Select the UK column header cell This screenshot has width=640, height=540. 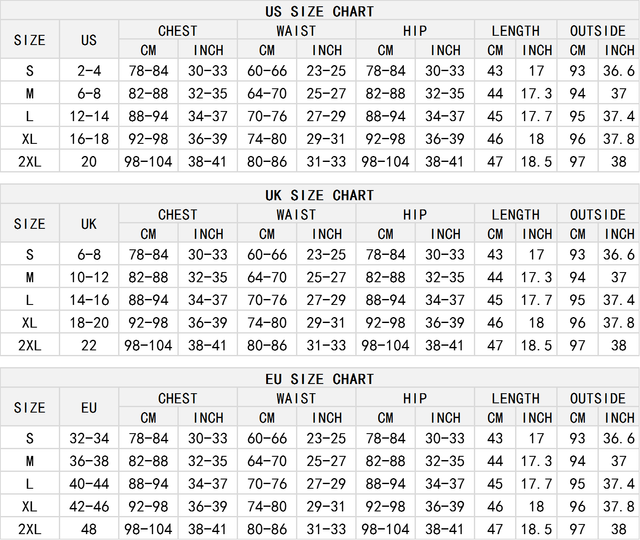pos(89,224)
